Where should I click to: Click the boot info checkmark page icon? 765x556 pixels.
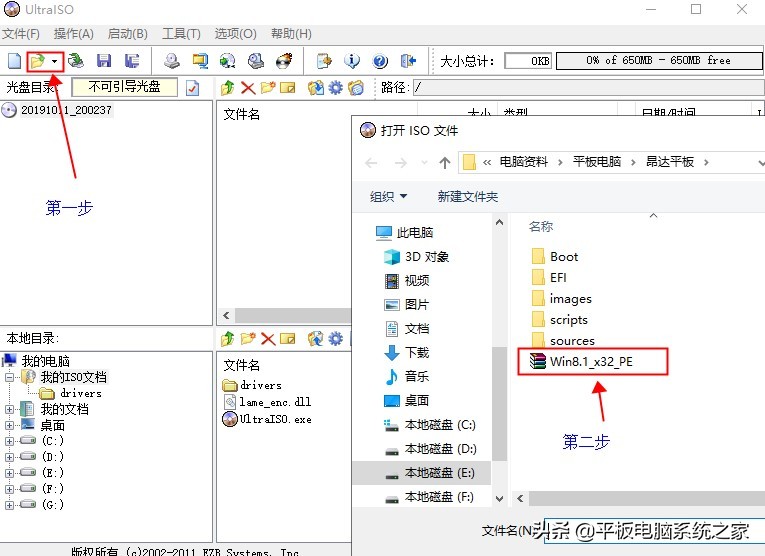[x=193, y=88]
